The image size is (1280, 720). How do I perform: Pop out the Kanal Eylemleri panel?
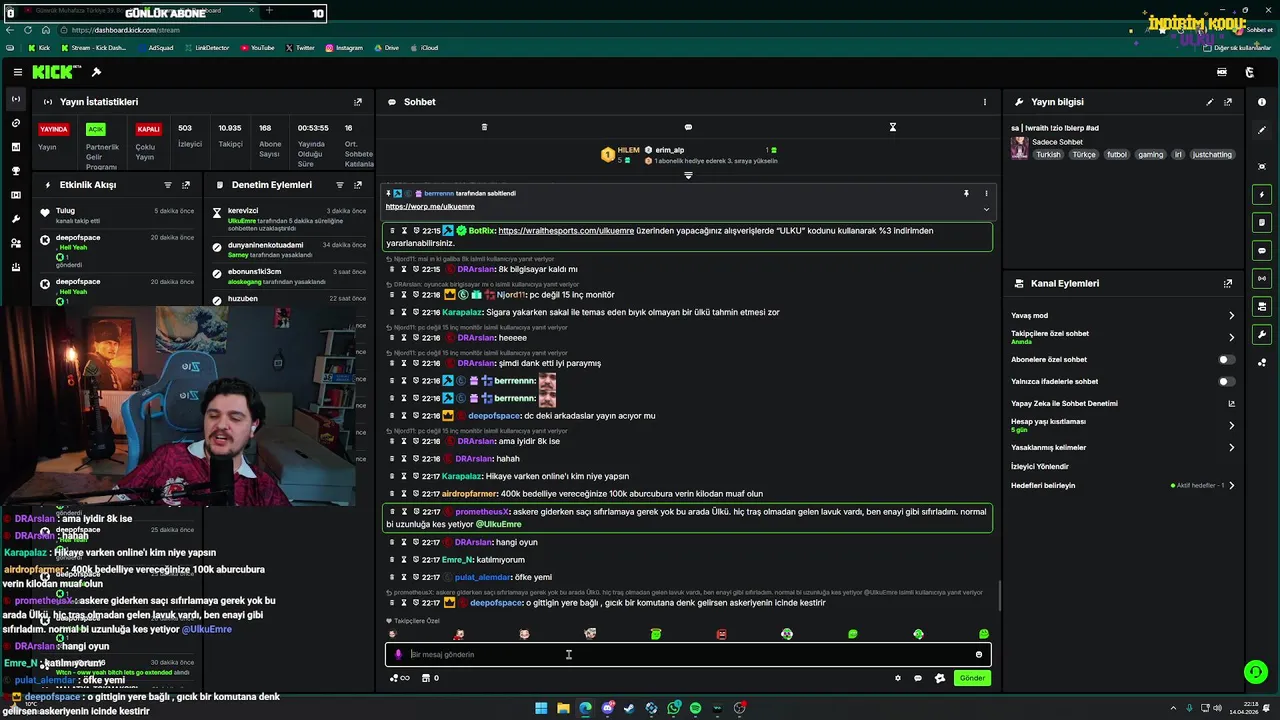(1228, 284)
